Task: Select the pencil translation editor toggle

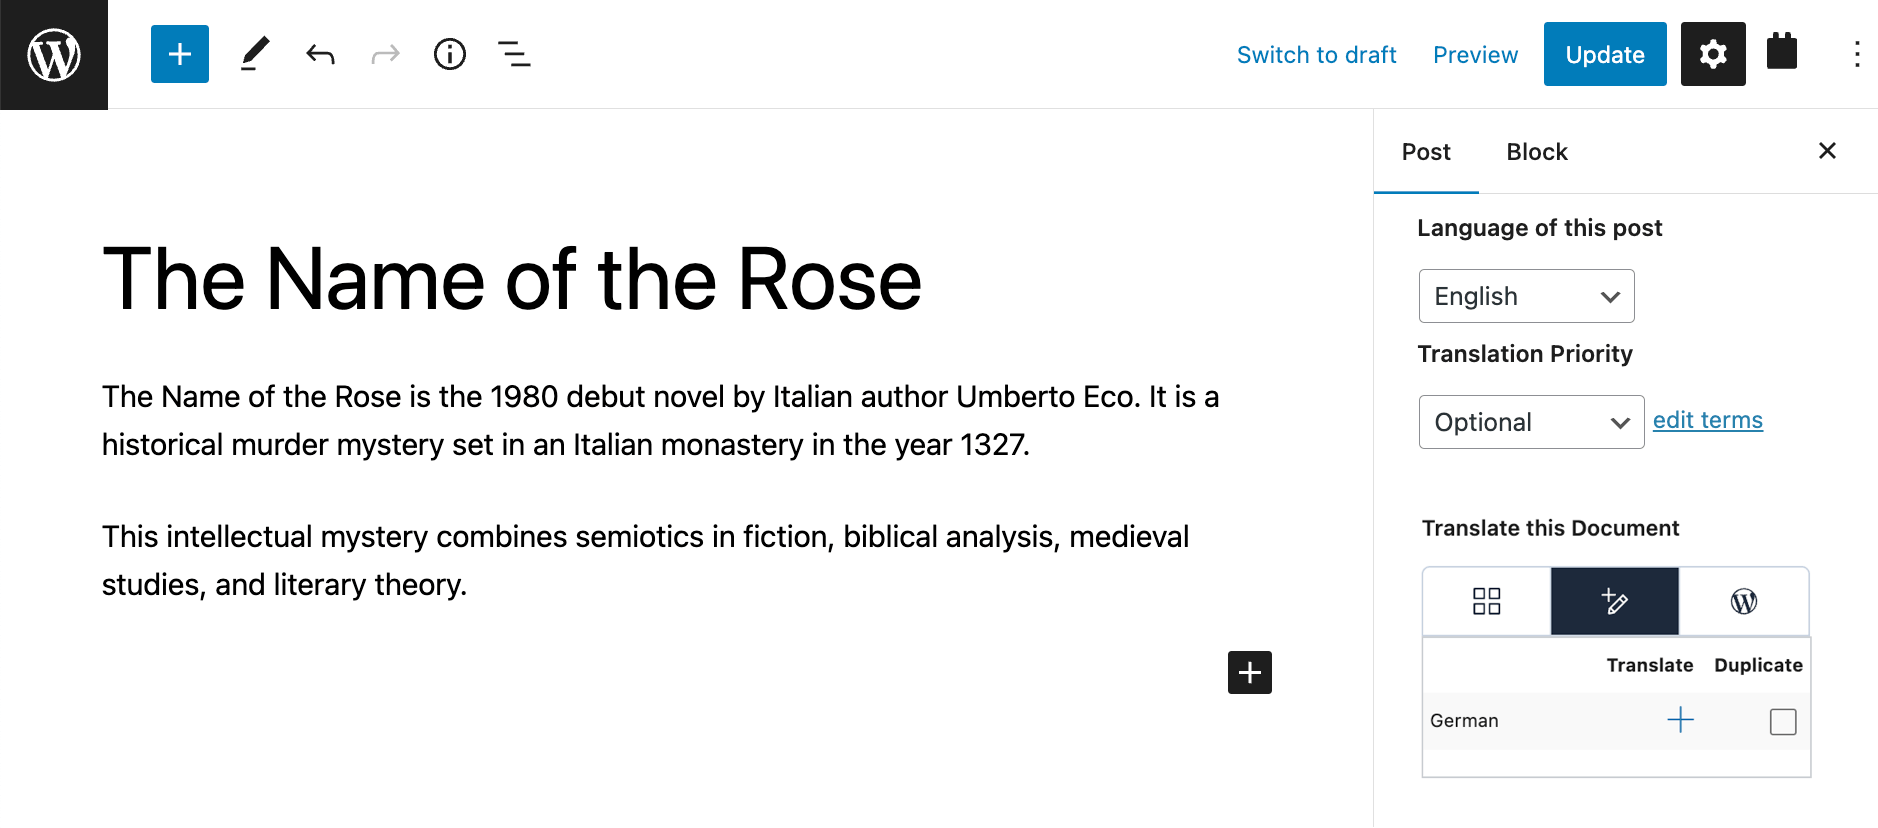Action: (1615, 601)
